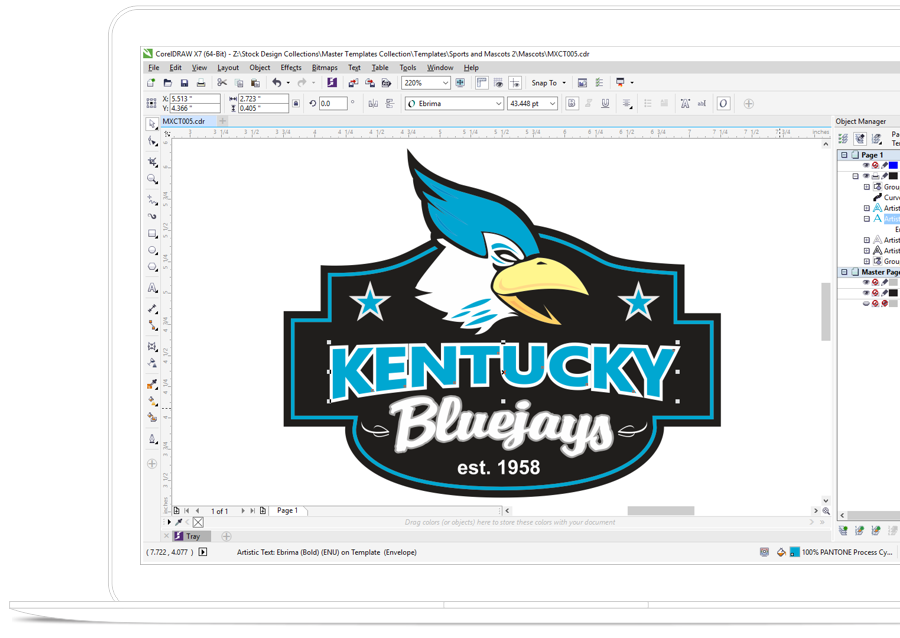Hide Page 1 layer via its eye toggle
Screen dimensions: 900x638
(867, 165)
